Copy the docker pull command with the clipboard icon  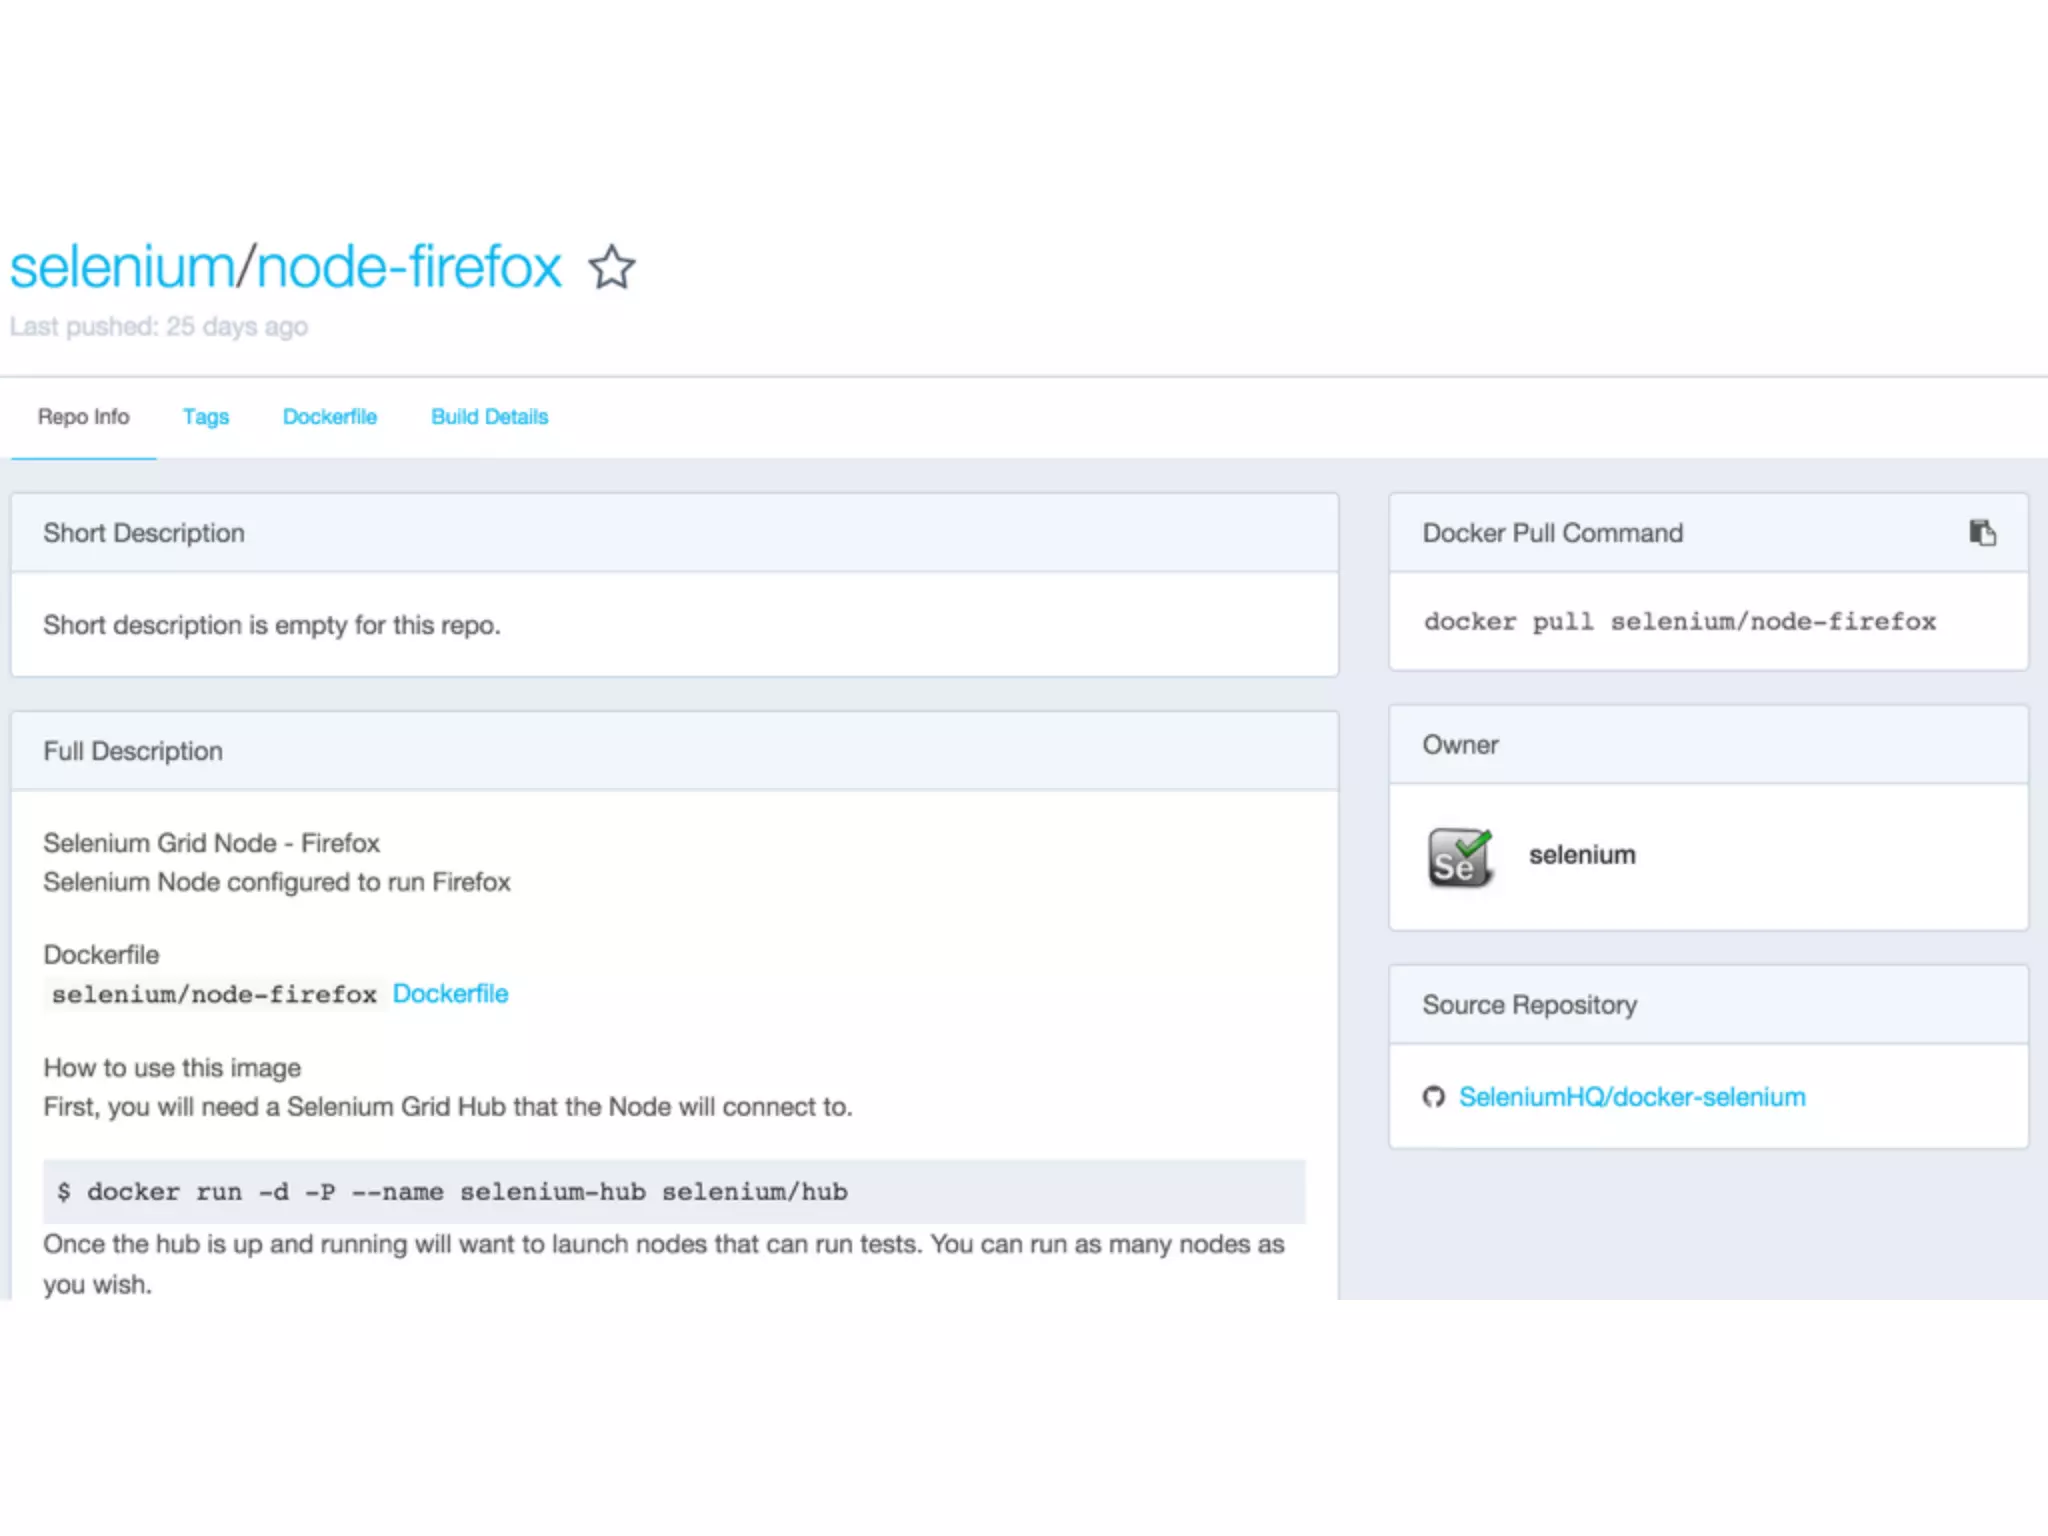pyautogui.click(x=1982, y=533)
